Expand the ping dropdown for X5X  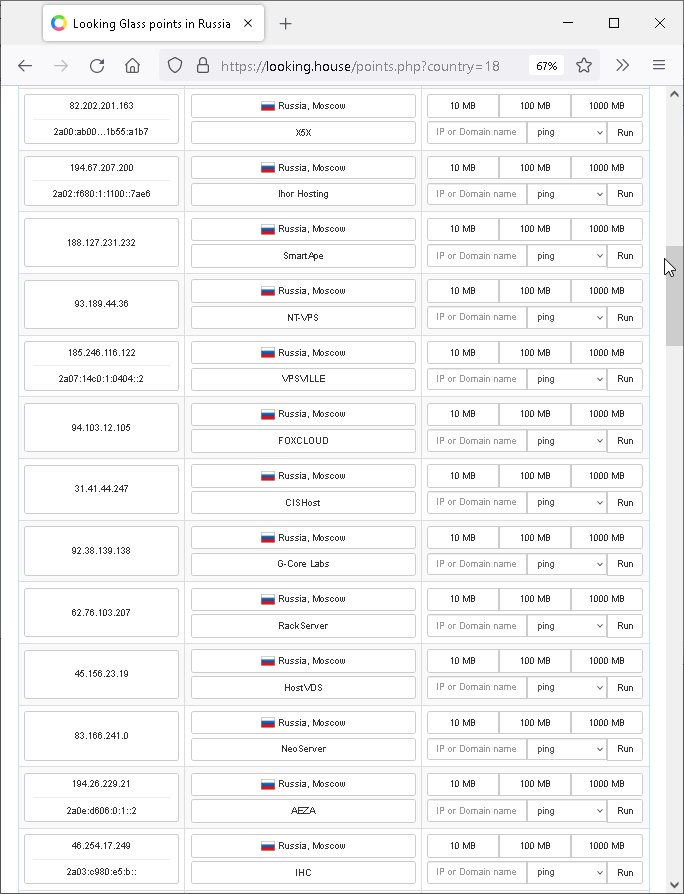[567, 132]
